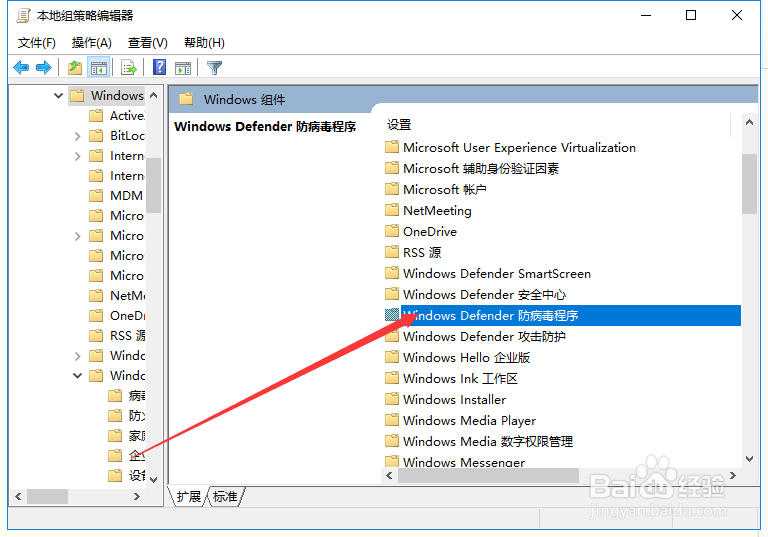The width and height of the screenshot is (768, 537).
Task: Click tree pane horizontal scroll-right arrow
Action: pyautogui.click(x=137, y=496)
